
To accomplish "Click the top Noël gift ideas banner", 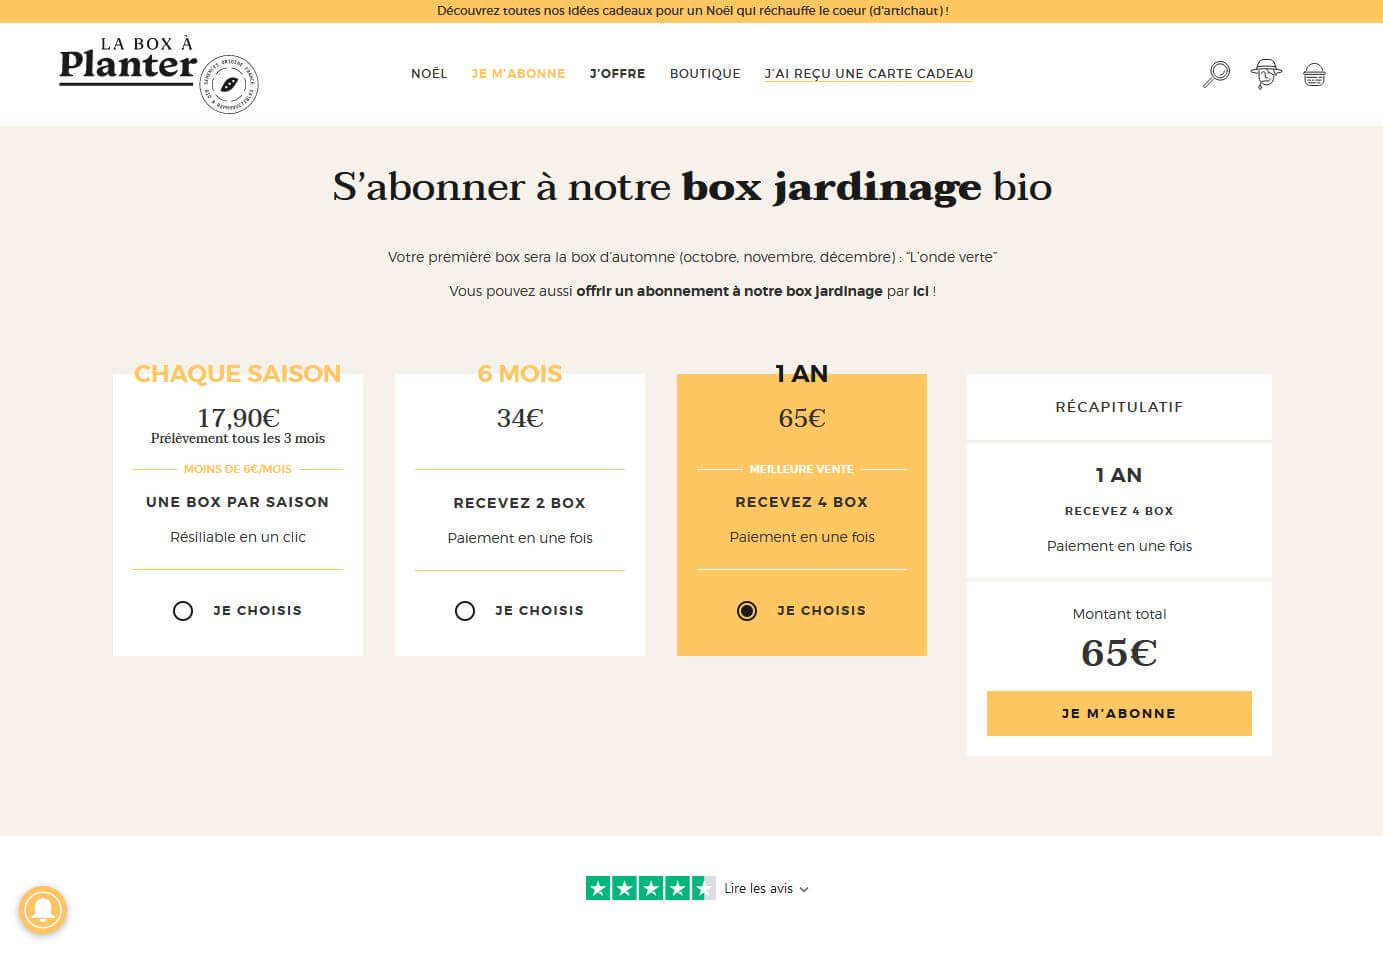I will (692, 11).
